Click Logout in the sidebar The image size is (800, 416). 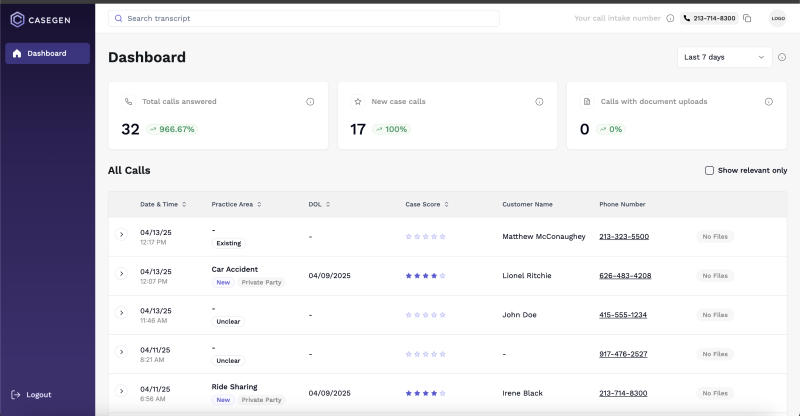pyautogui.click(x=31, y=395)
